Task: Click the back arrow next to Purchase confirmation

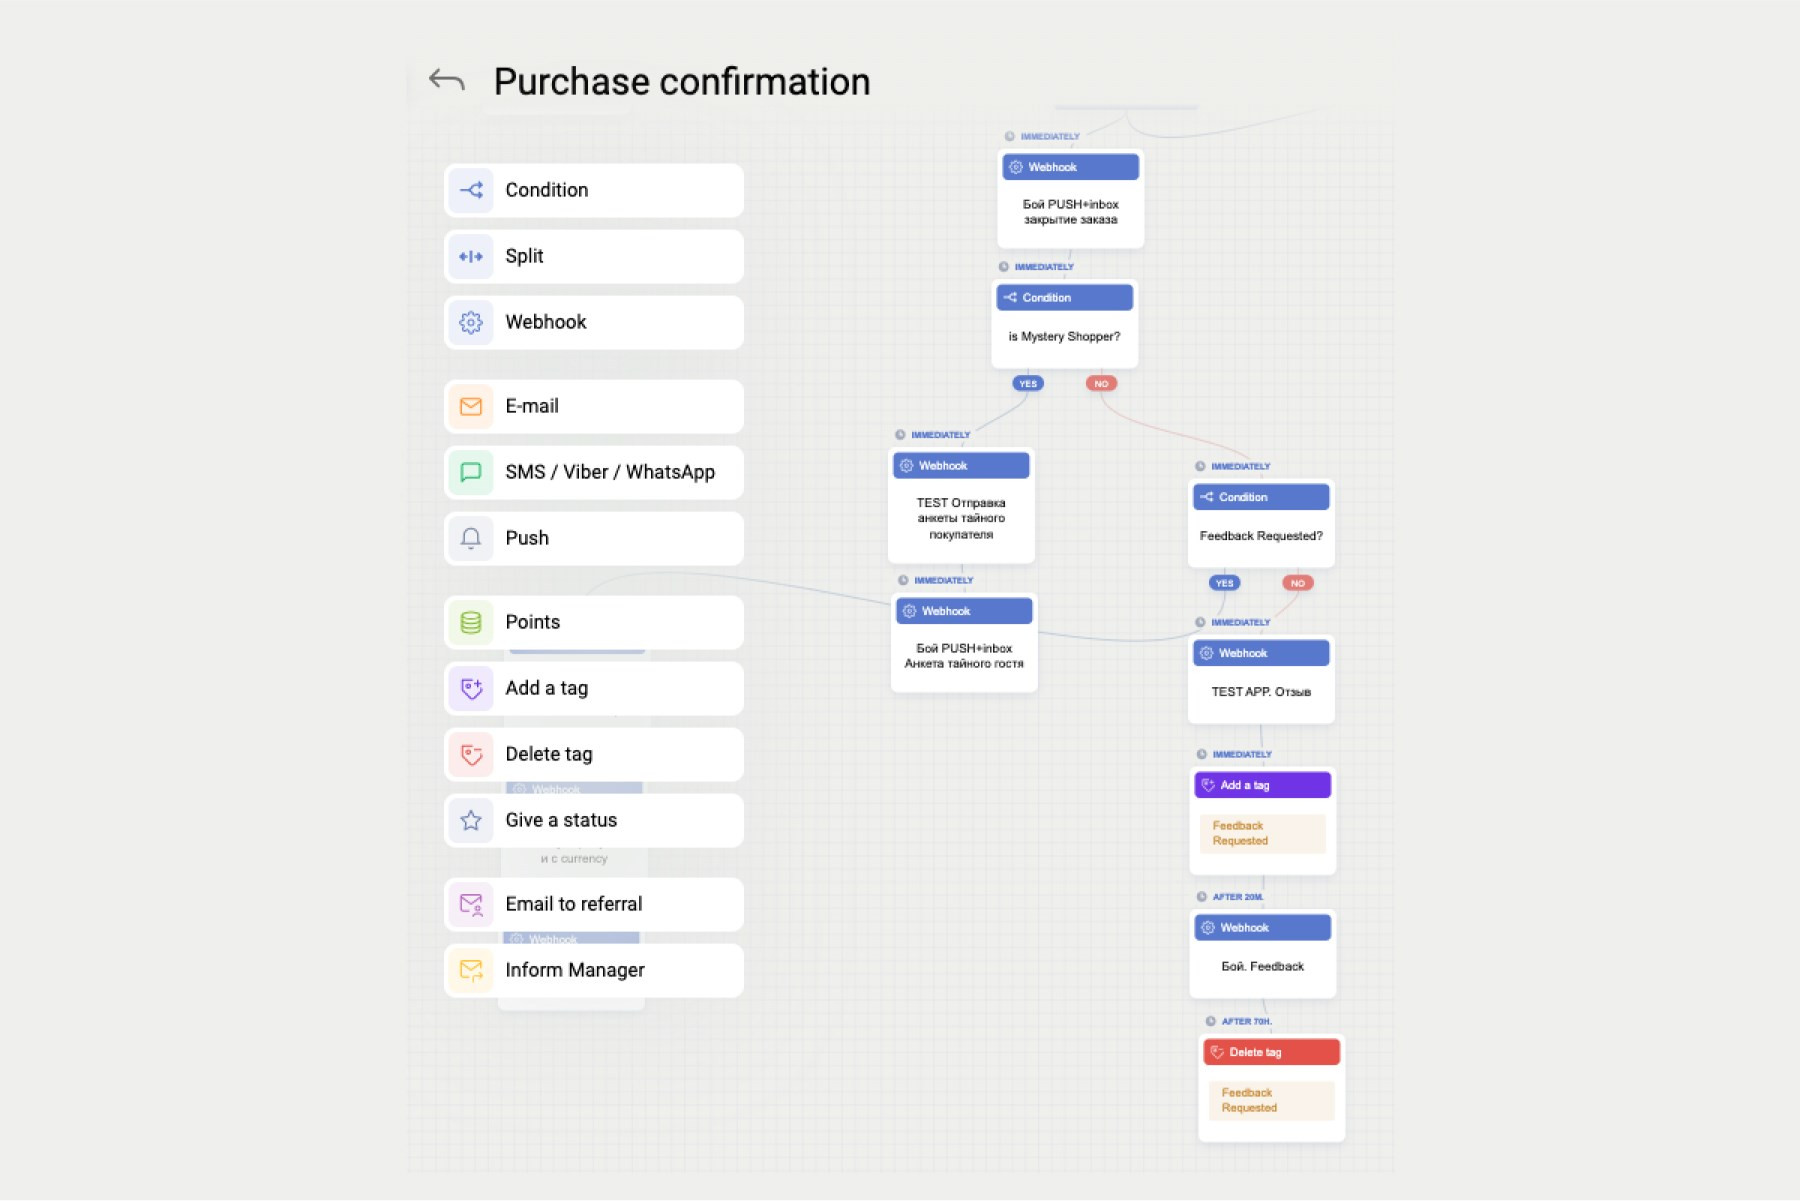Action: 446,81
